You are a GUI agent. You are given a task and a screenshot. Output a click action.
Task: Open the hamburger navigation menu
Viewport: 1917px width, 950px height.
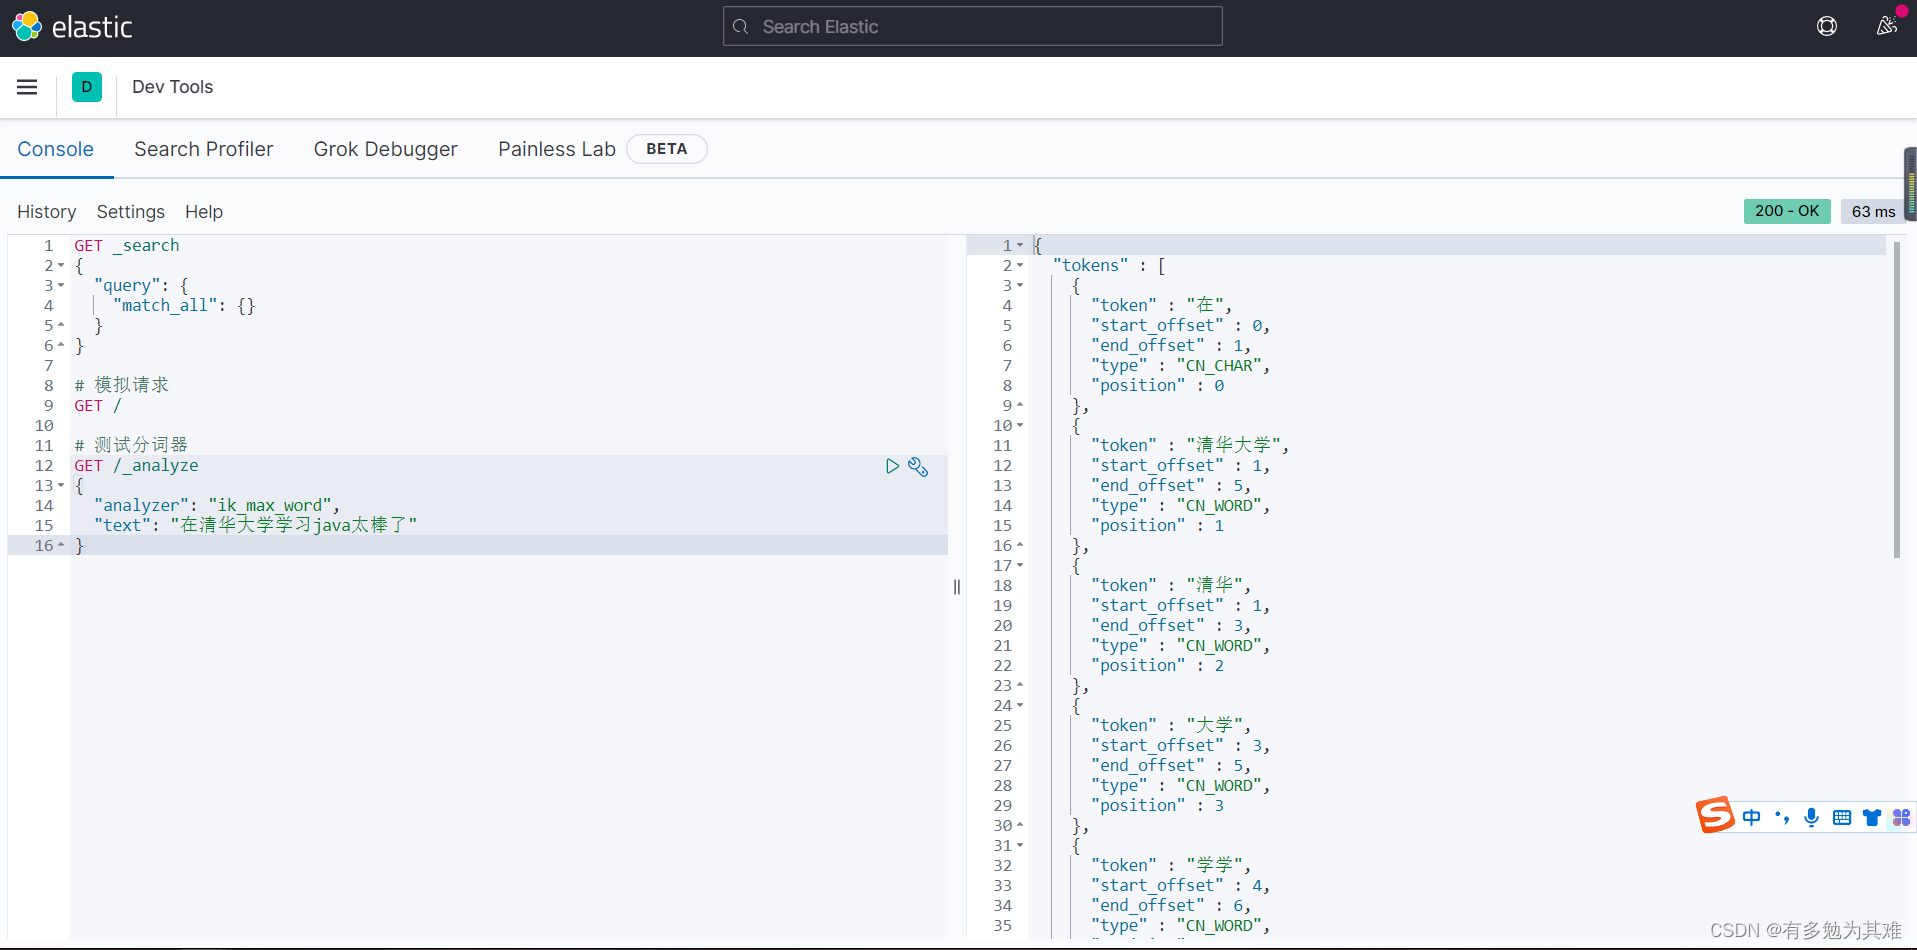[27, 87]
